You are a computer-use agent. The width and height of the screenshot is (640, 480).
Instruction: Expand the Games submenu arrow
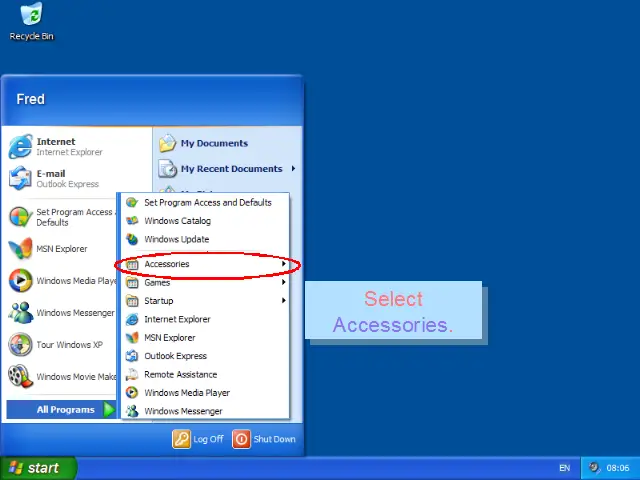[284, 282]
